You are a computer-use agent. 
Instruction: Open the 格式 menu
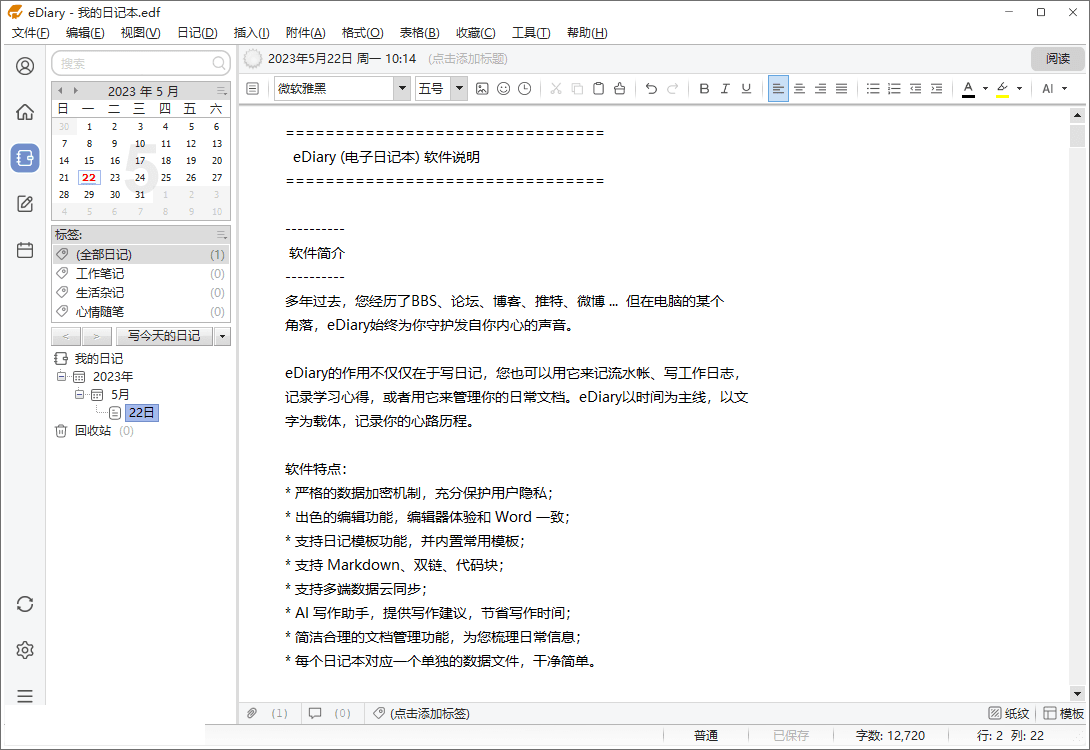tap(361, 32)
